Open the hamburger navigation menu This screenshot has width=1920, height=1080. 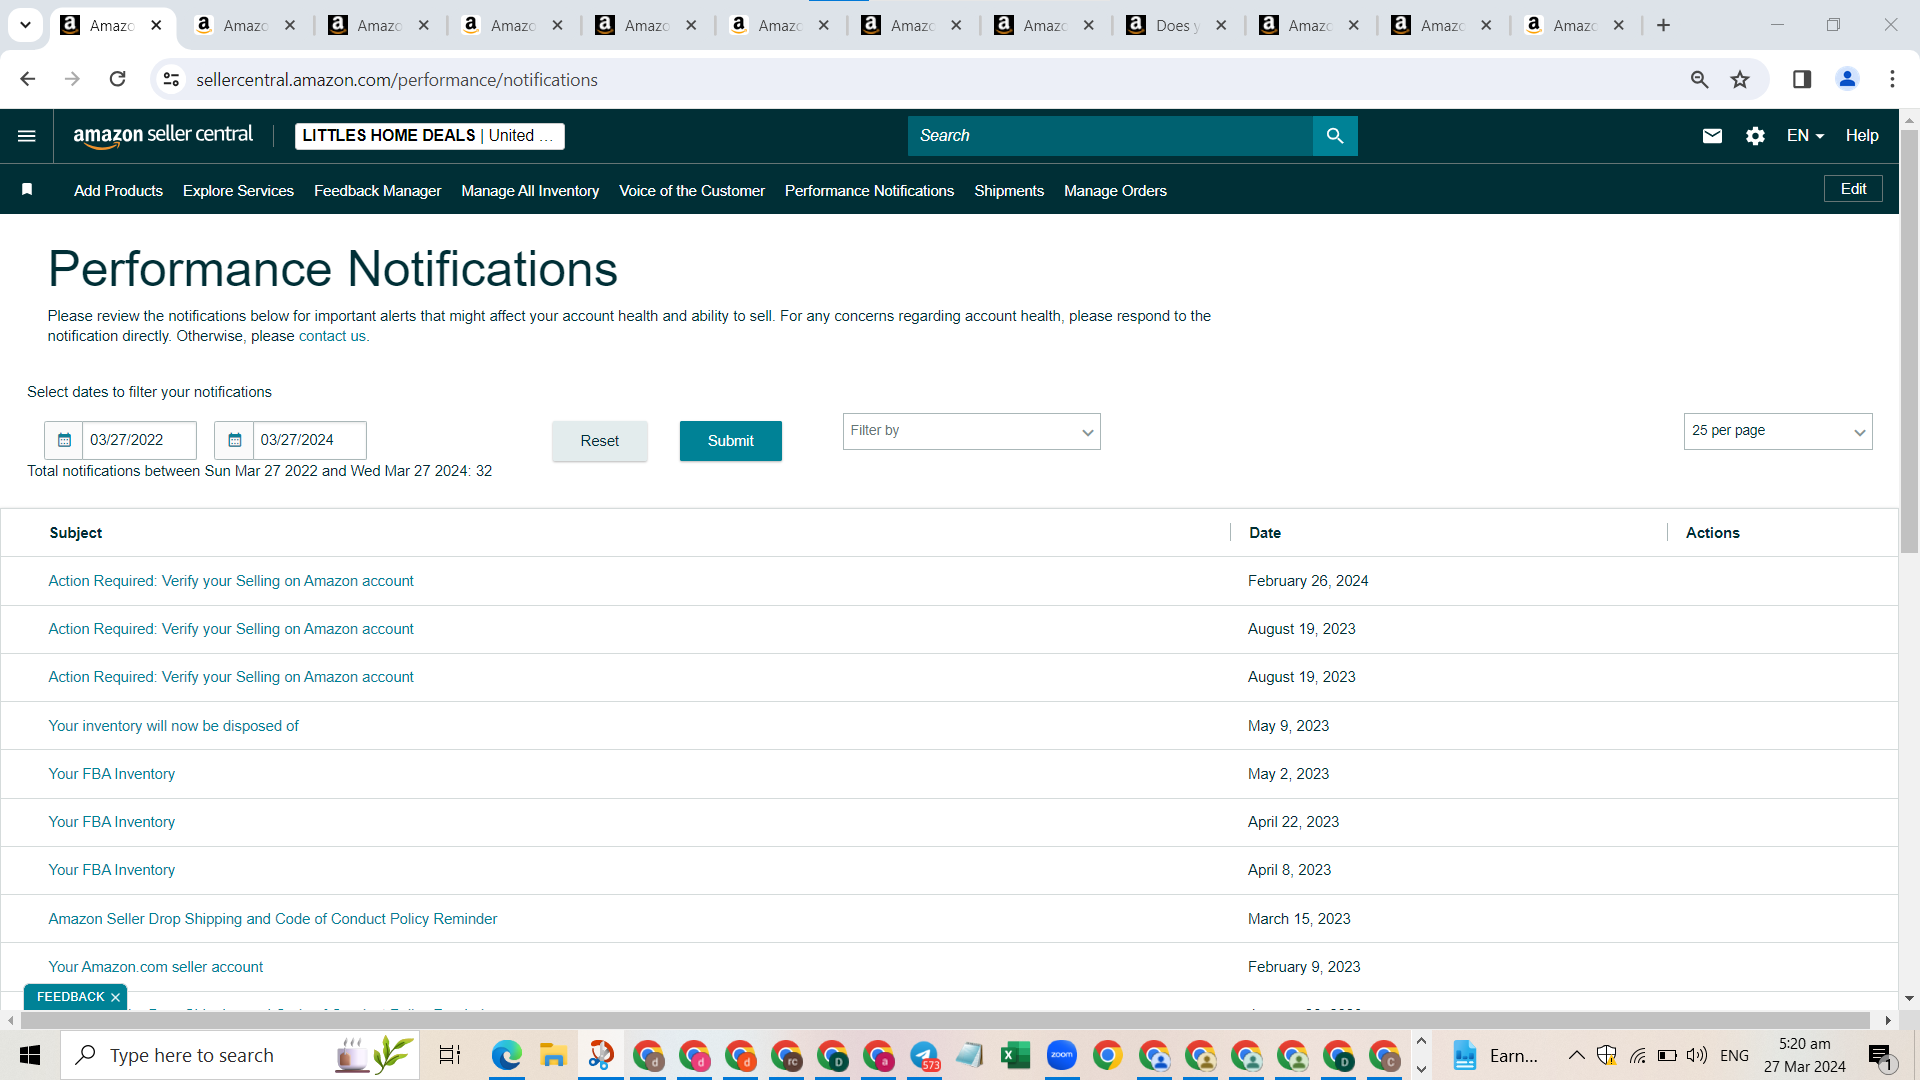(27, 136)
